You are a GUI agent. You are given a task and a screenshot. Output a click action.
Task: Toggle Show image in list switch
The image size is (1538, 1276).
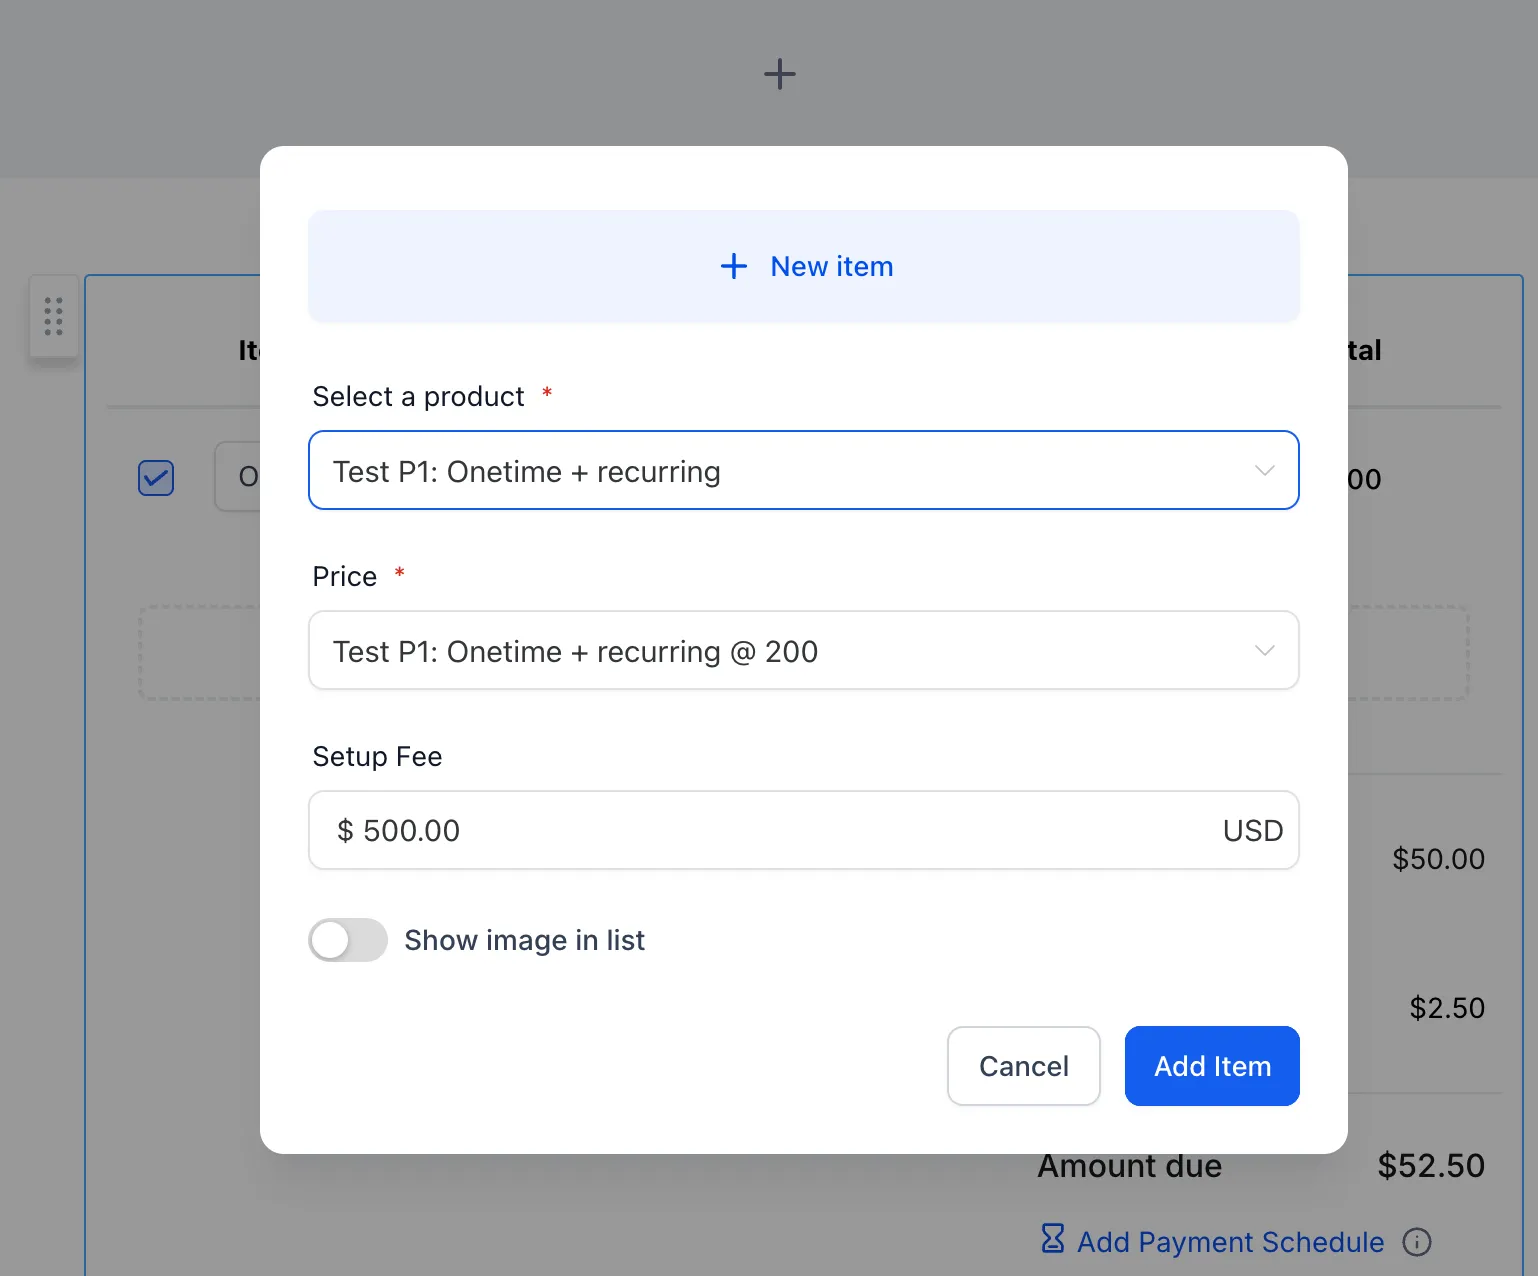click(x=348, y=940)
